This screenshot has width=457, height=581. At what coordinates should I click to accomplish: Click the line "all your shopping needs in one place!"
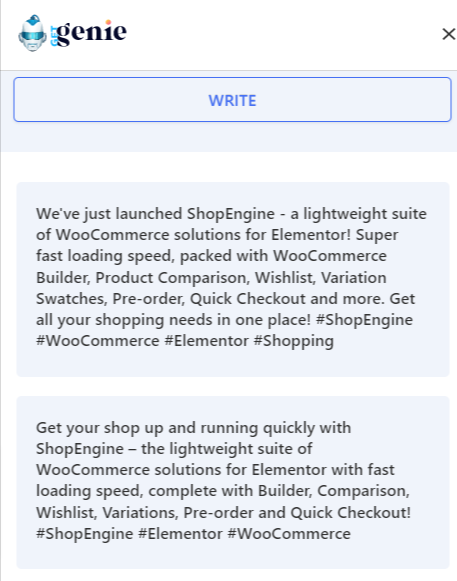[x=173, y=320]
